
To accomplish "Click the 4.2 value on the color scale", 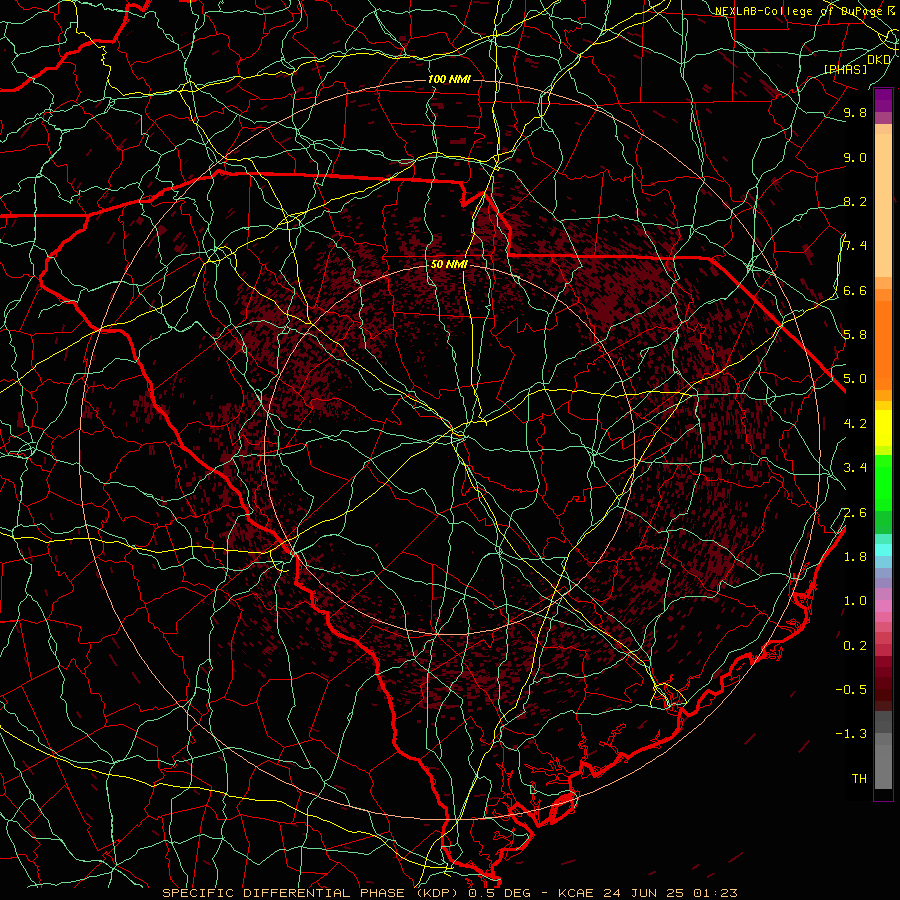I will [855, 424].
